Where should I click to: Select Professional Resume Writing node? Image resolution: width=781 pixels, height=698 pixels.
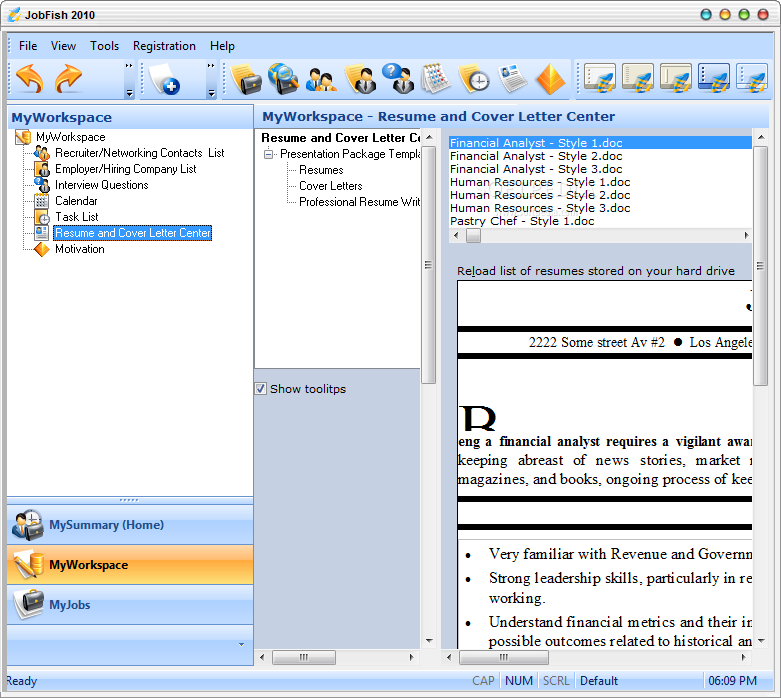click(x=359, y=202)
